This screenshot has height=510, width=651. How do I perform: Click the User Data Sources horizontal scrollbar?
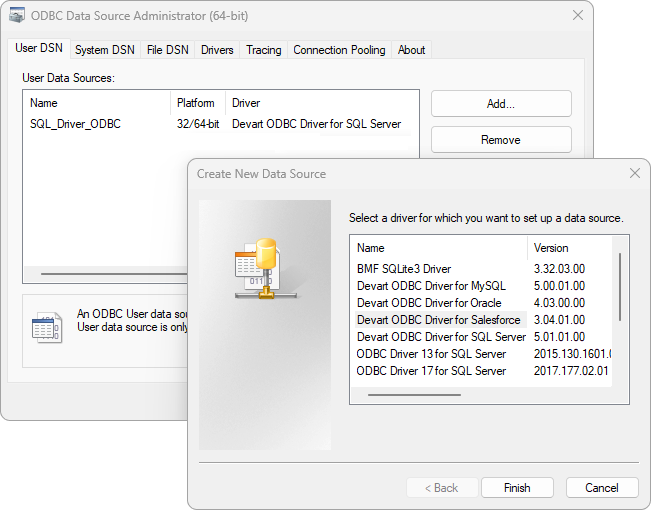click(114, 274)
